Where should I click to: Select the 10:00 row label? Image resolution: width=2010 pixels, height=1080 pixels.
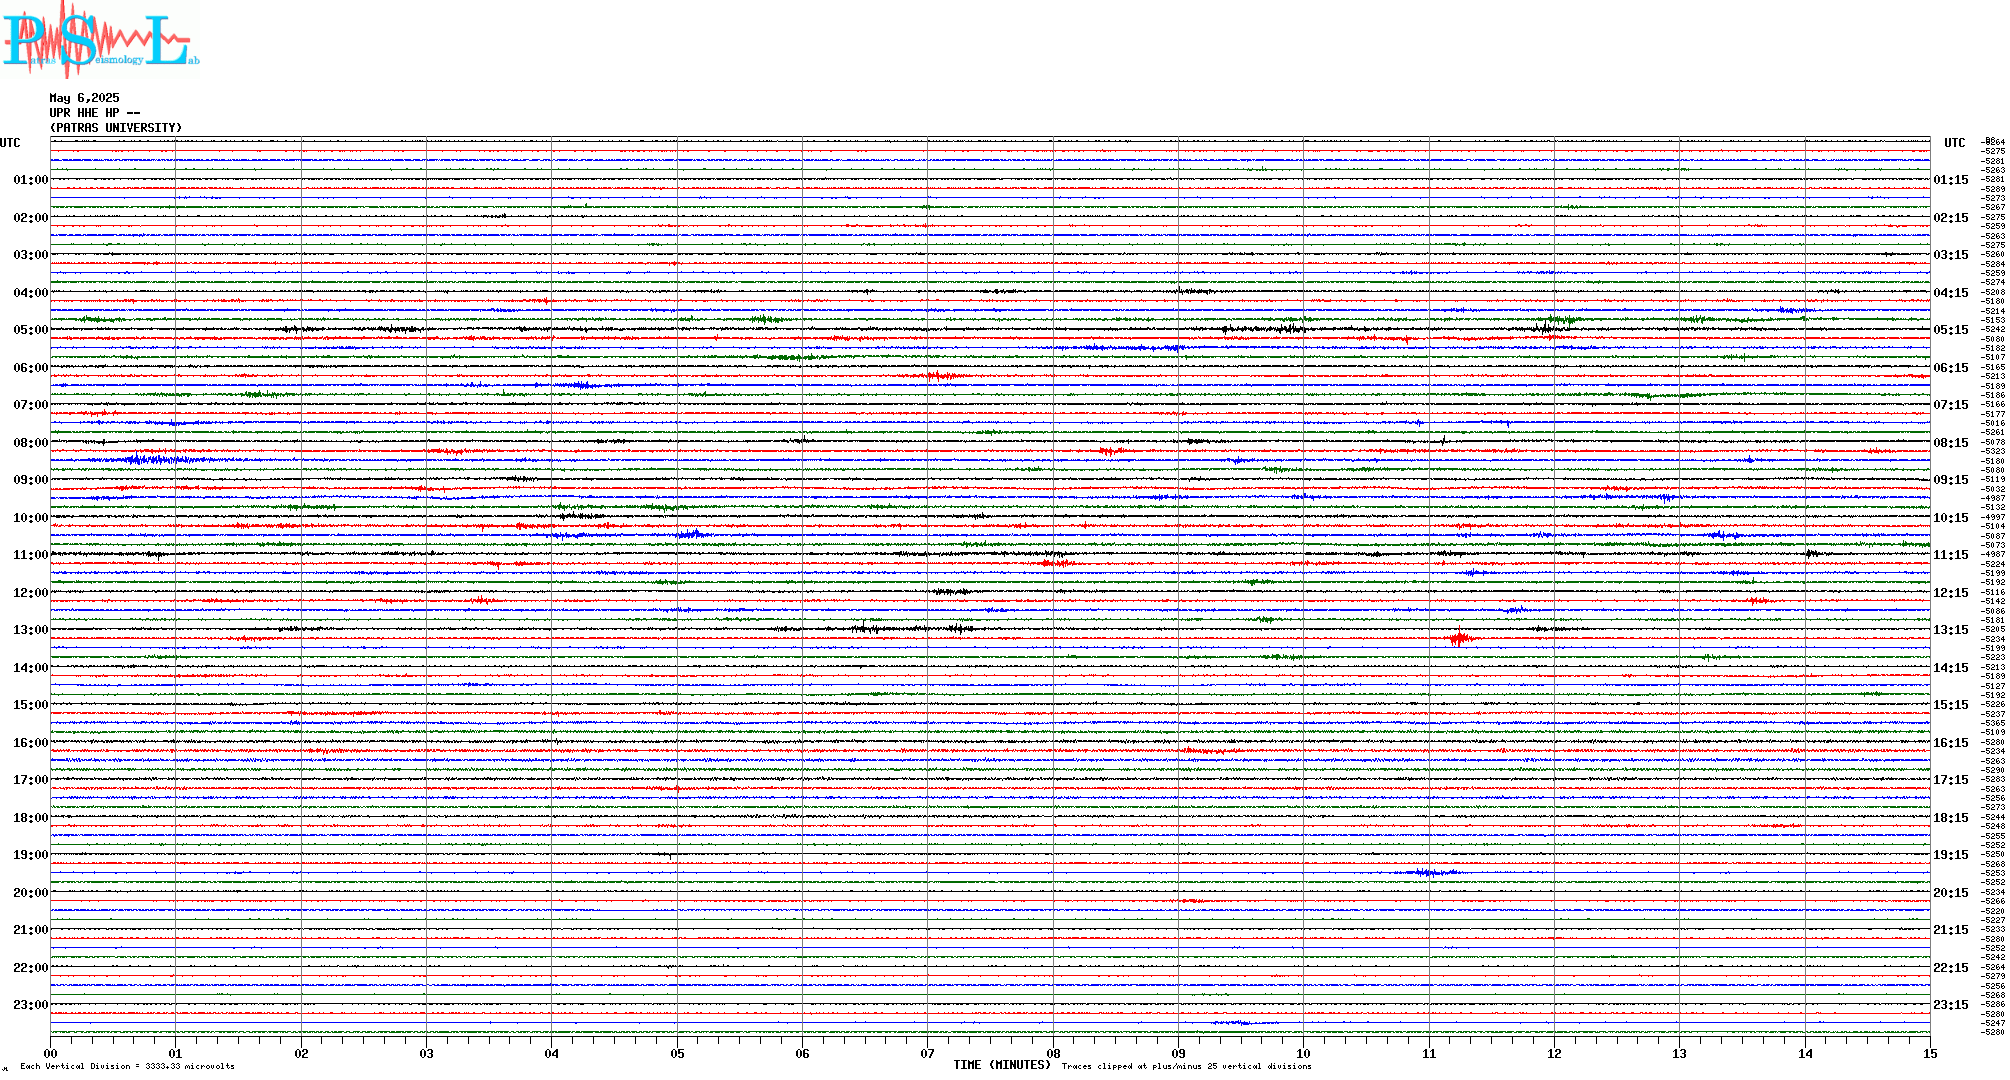coord(31,518)
